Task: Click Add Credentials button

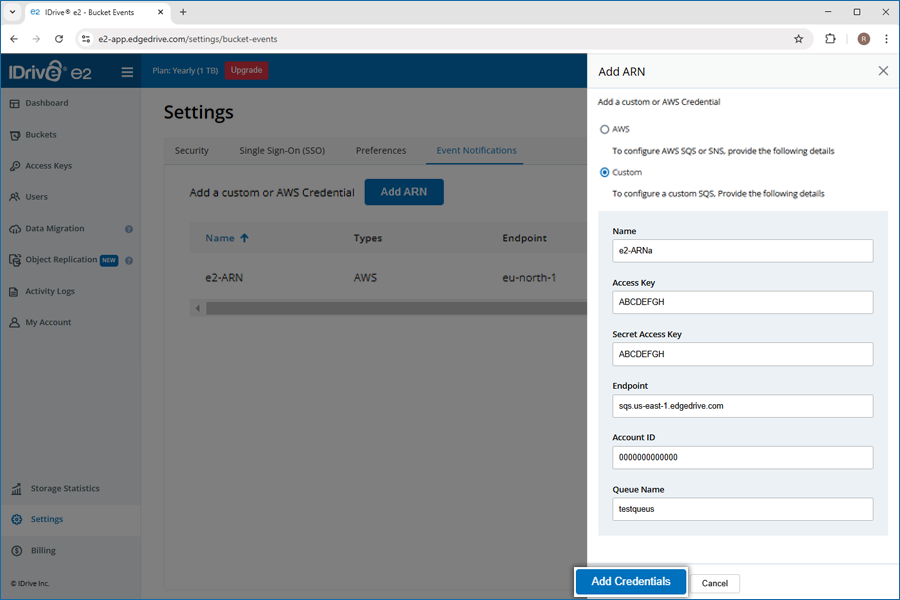Action: click(631, 582)
